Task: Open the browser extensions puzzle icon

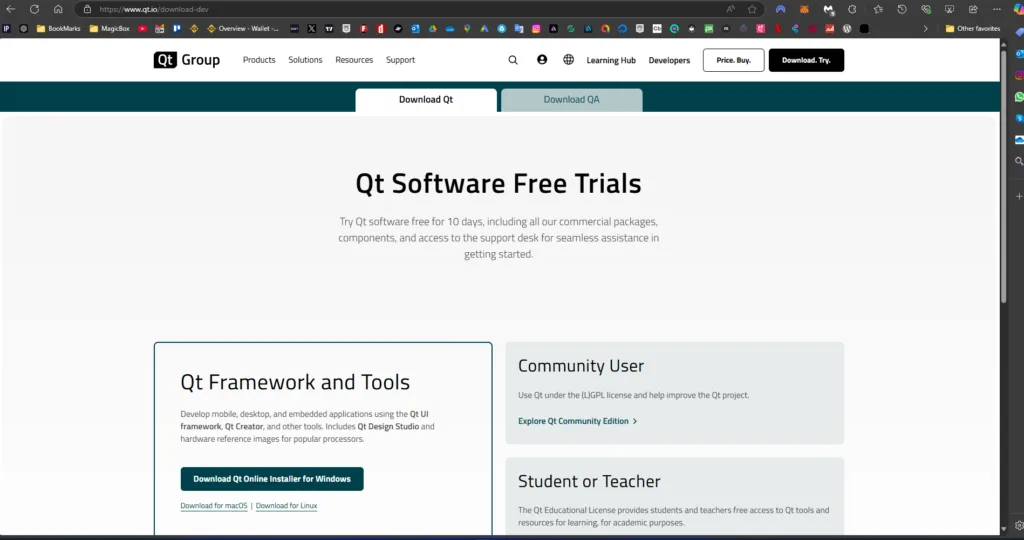Action: point(852,9)
